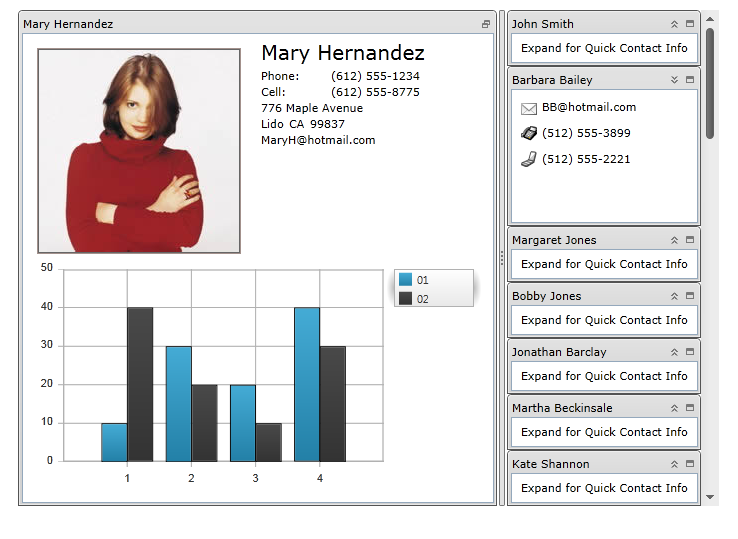Viewport: 738px width, 539px height.
Task: Maximize the Bobby Jones contact tile
Action: tap(690, 296)
